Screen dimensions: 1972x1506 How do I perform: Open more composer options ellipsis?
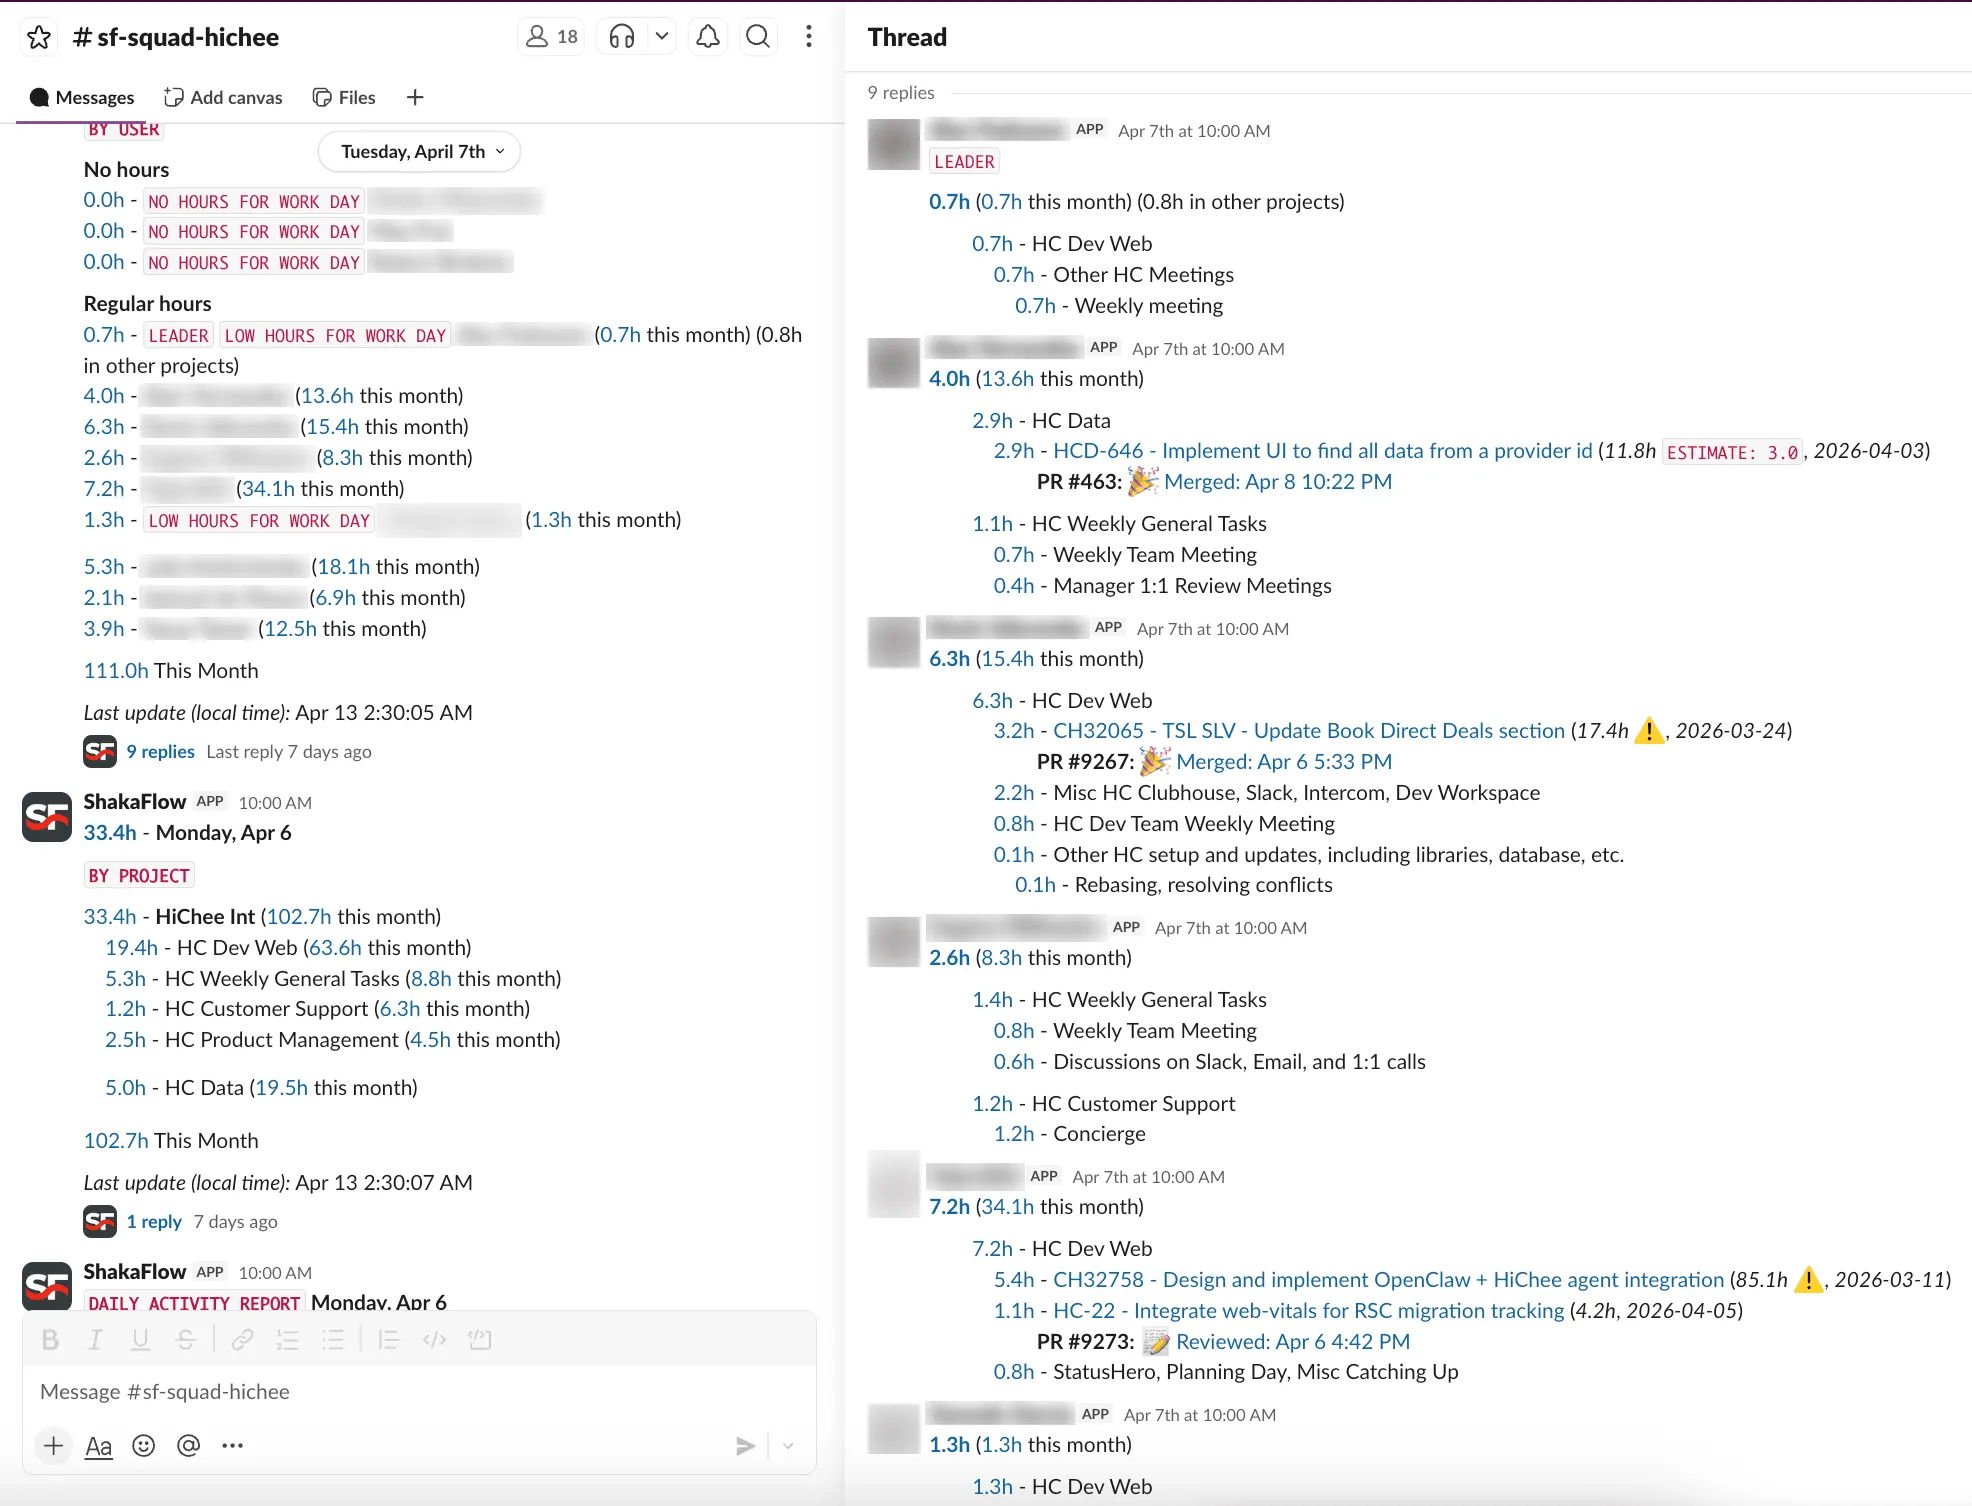[233, 1446]
